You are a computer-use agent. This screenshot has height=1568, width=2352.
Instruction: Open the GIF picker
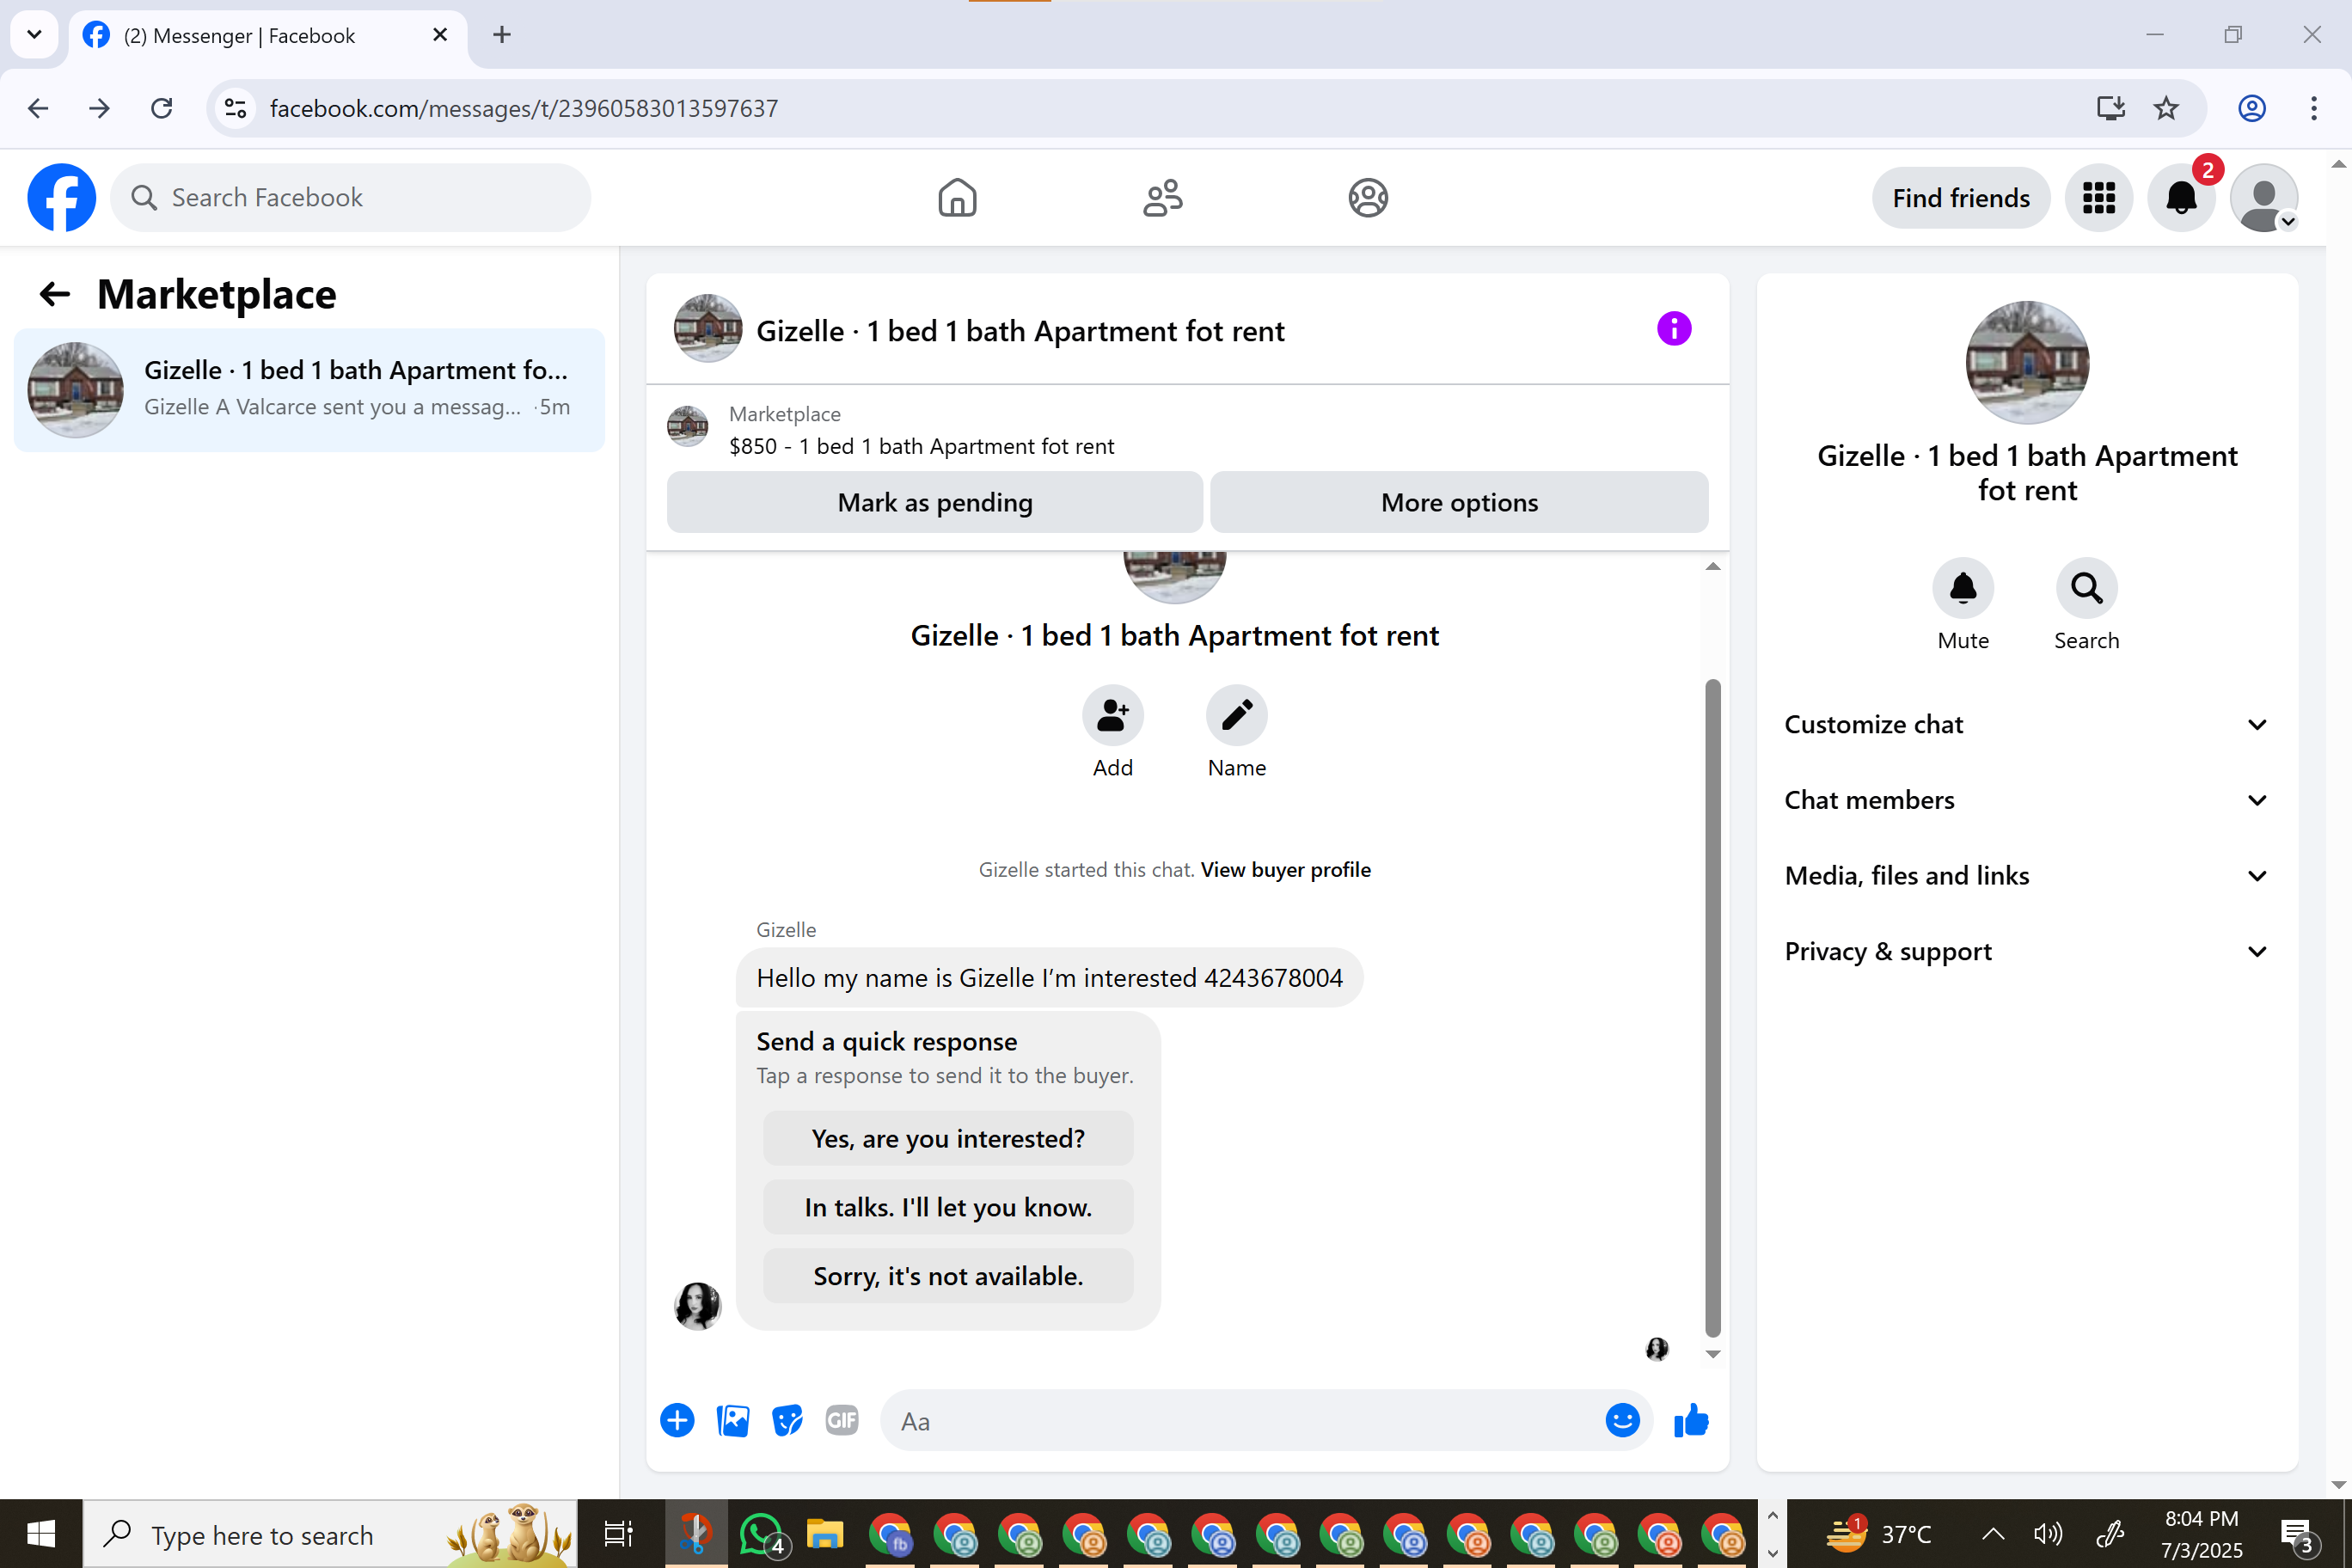pos(841,1420)
